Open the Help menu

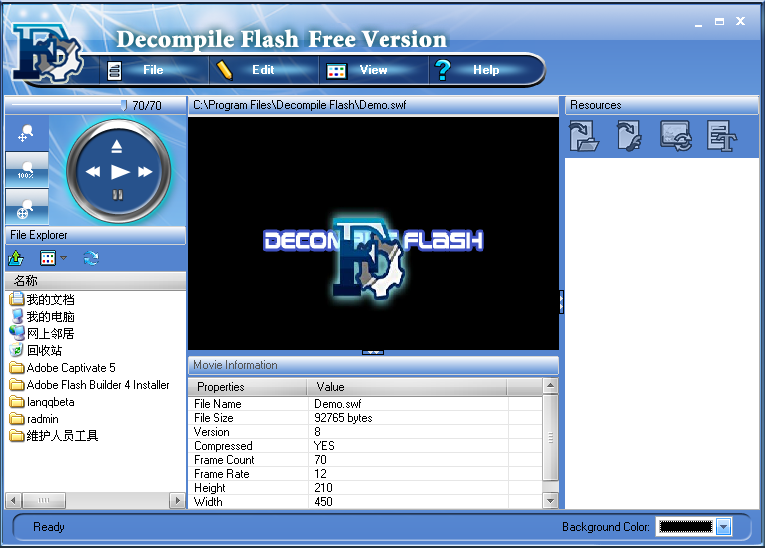(485, 70)
